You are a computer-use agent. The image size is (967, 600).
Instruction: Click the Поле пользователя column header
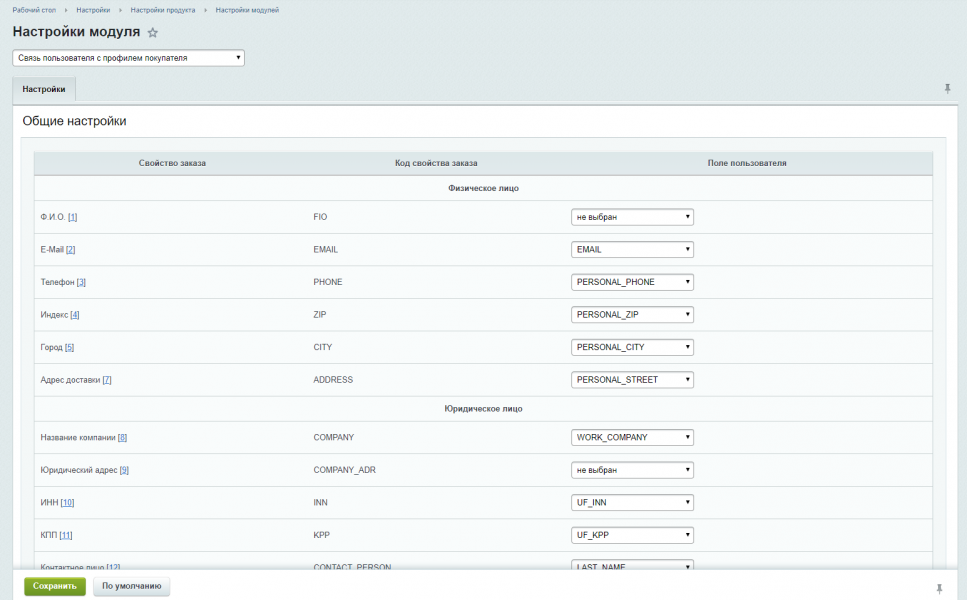tap(747, 163)
